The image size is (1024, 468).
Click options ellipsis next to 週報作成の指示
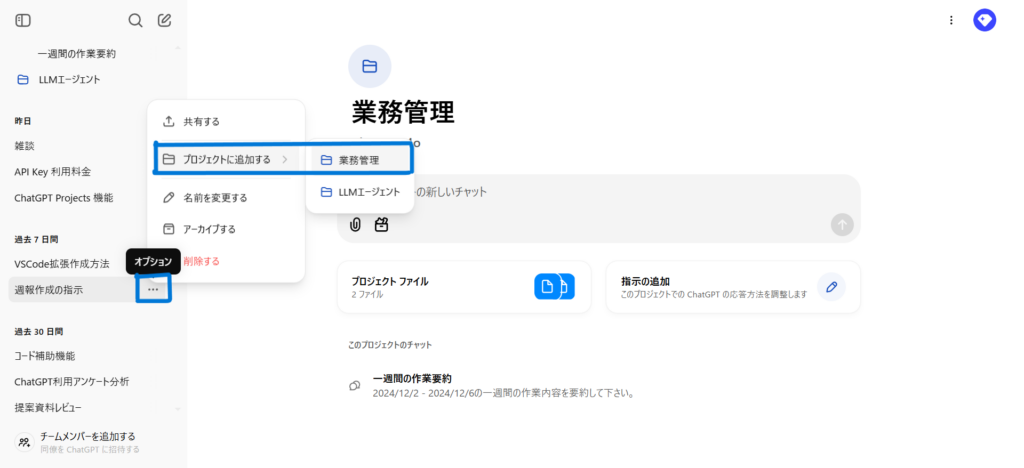(153, 290)
